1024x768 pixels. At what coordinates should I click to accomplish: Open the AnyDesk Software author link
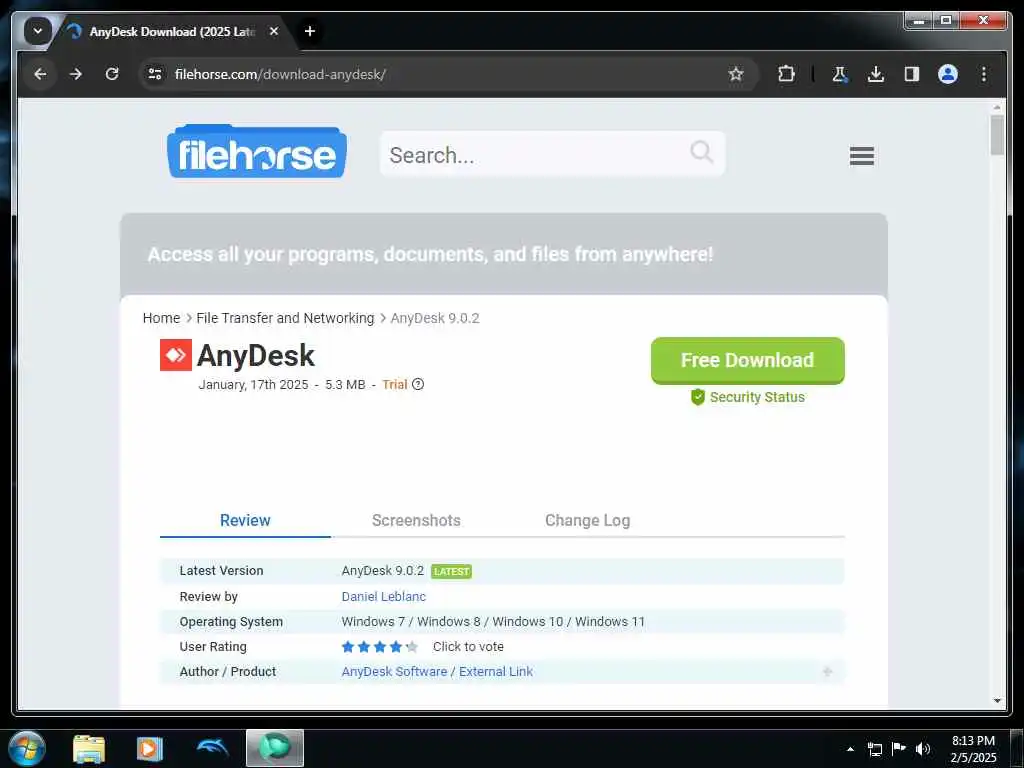(x=394, y=671)
